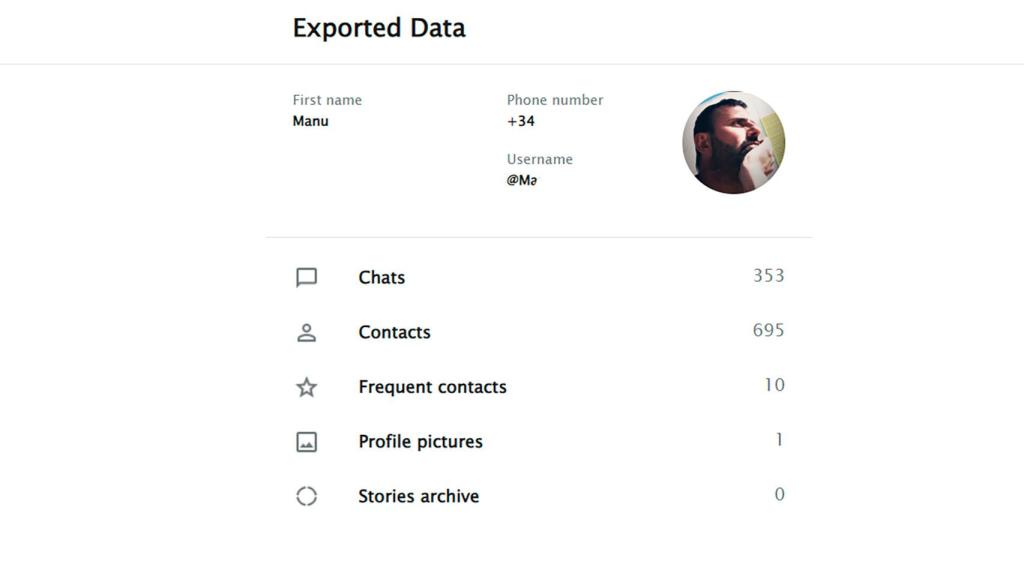The image size is (1024, 576).
Task: Click the Frequent contacts star icon
Action: click(x=307, y=387)
